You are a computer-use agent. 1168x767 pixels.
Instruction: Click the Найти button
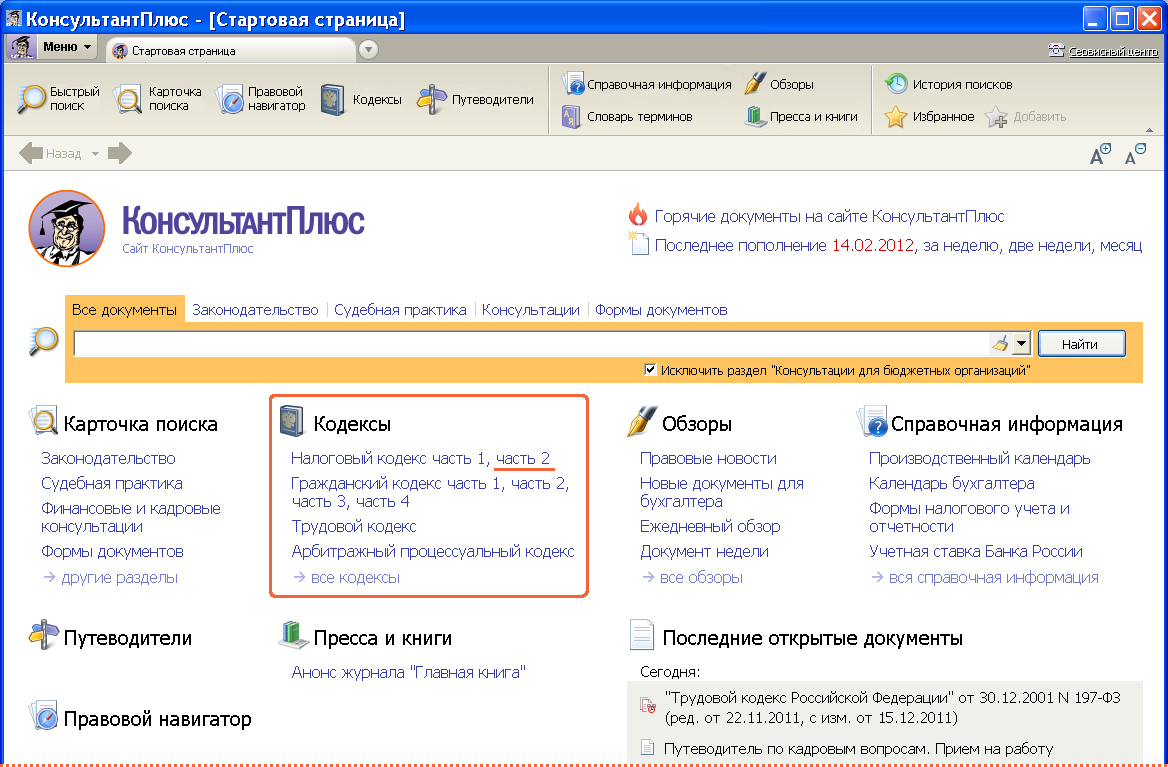(x=1081, y=343)
